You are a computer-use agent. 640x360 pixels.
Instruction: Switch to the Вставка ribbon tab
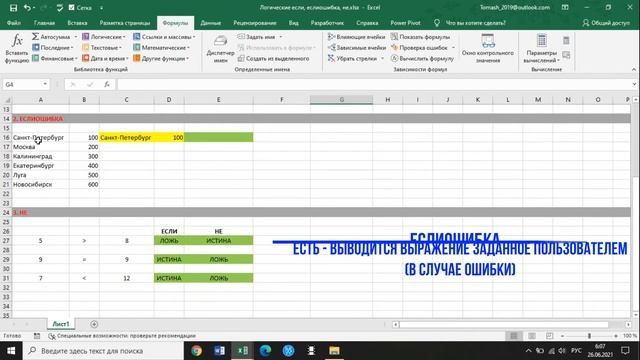tap(77, 23)
